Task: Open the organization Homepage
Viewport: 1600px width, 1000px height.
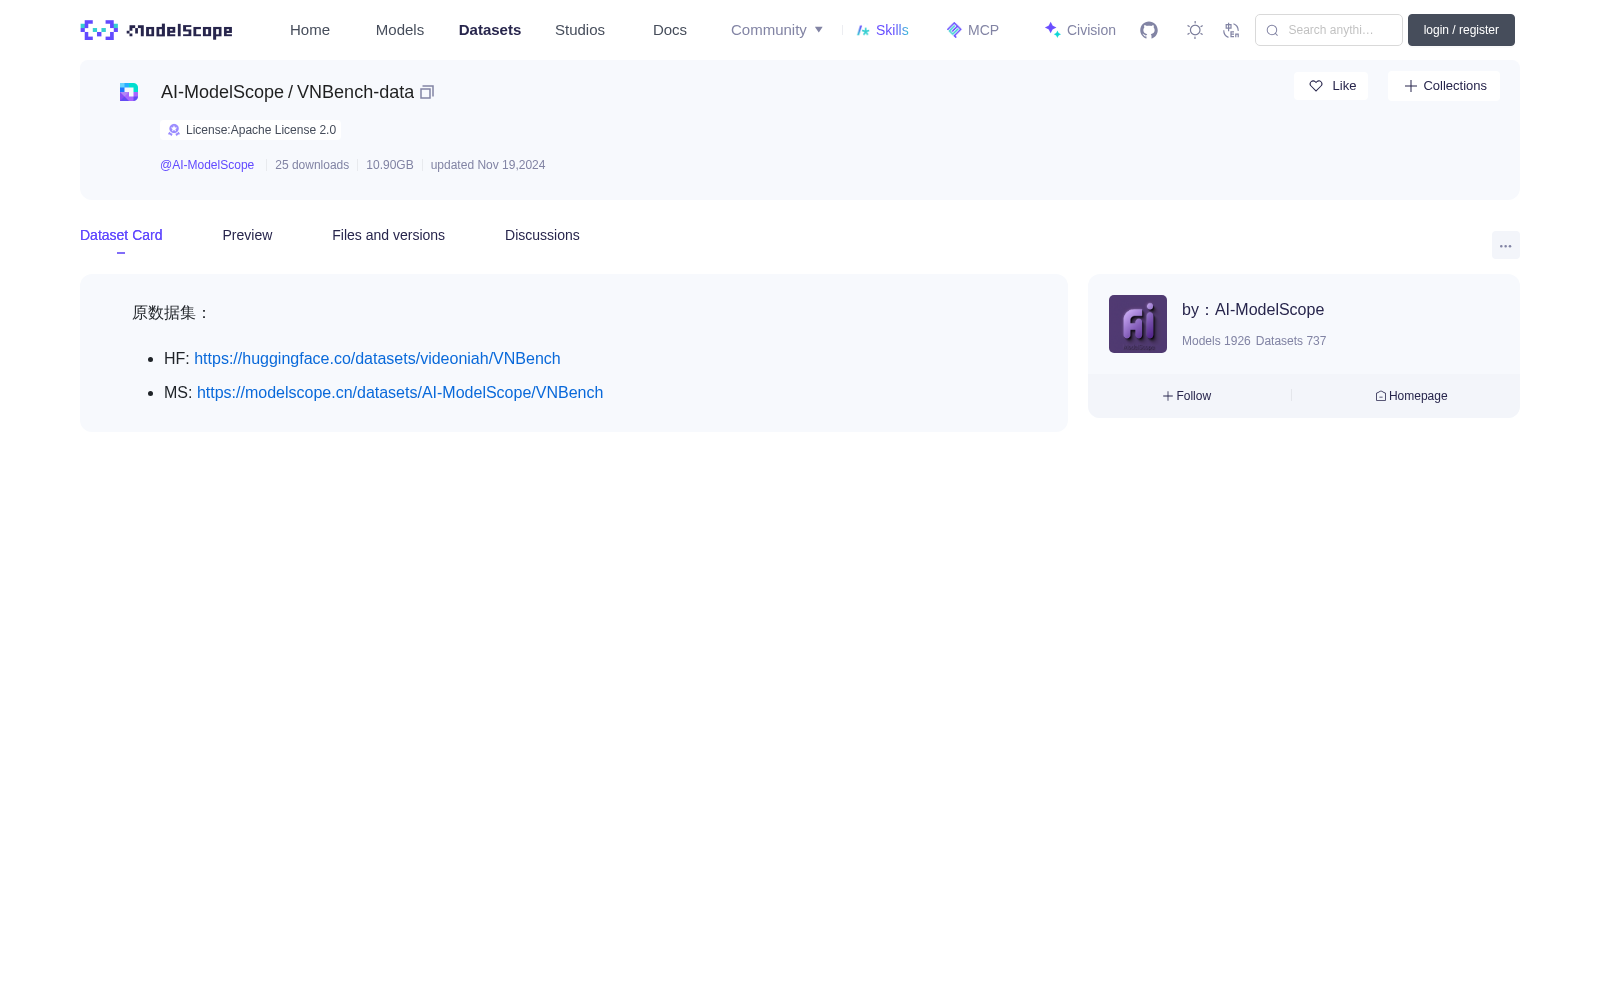Action: pyautogui.click(x=1411, y=396)
